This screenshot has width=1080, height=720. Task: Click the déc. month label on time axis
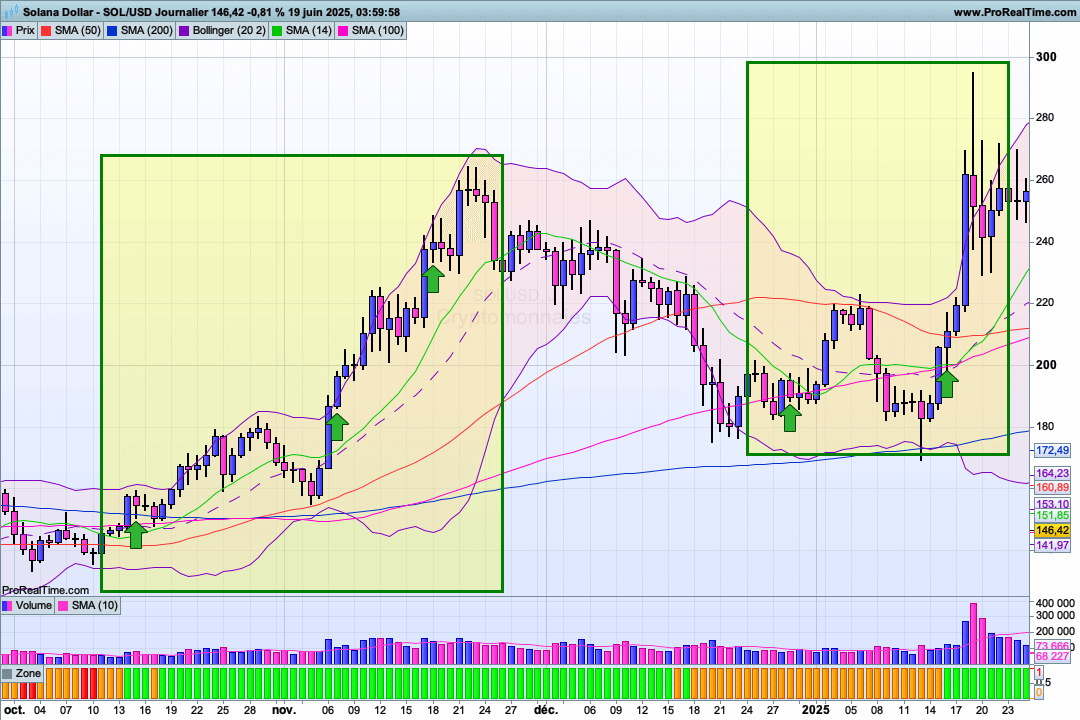coord(546,710)
